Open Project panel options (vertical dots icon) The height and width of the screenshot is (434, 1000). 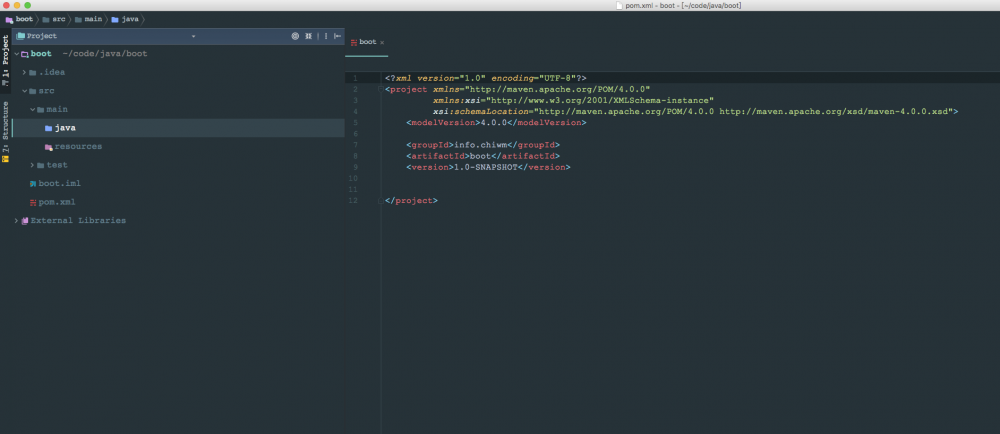coord(325,36)
